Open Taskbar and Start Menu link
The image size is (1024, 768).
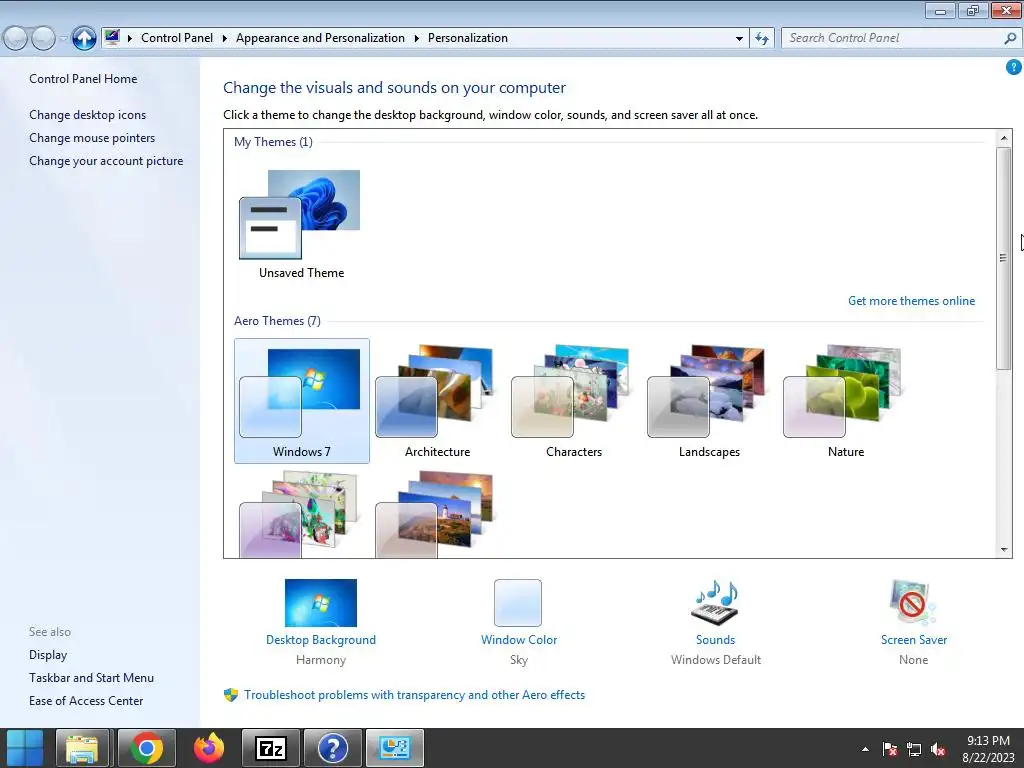coord(91,678)
